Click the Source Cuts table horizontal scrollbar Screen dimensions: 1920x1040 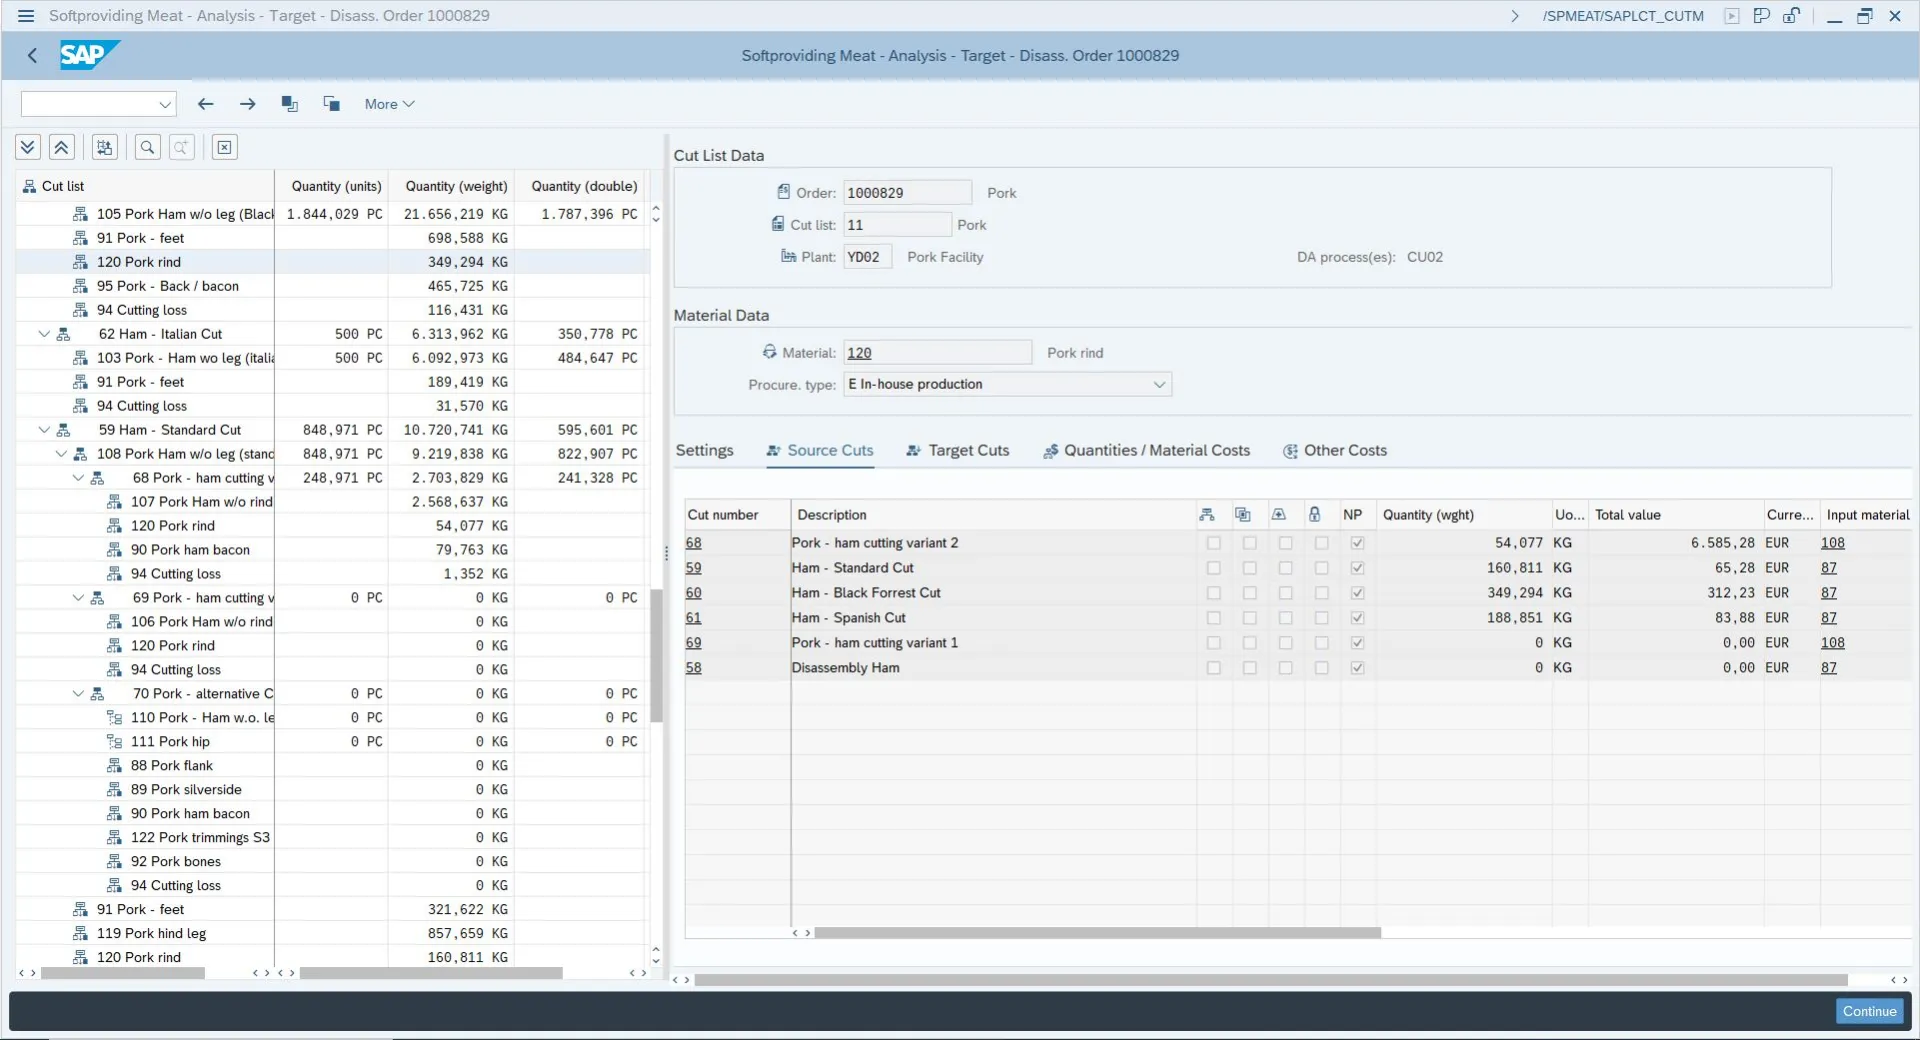[1098, 933]
